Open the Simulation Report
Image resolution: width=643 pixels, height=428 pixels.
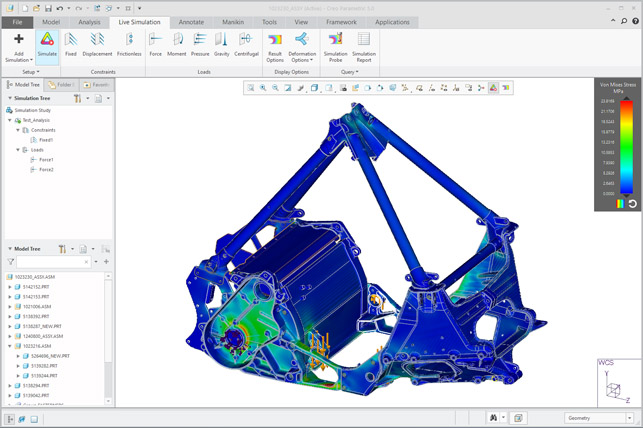(x=364, y=47)
